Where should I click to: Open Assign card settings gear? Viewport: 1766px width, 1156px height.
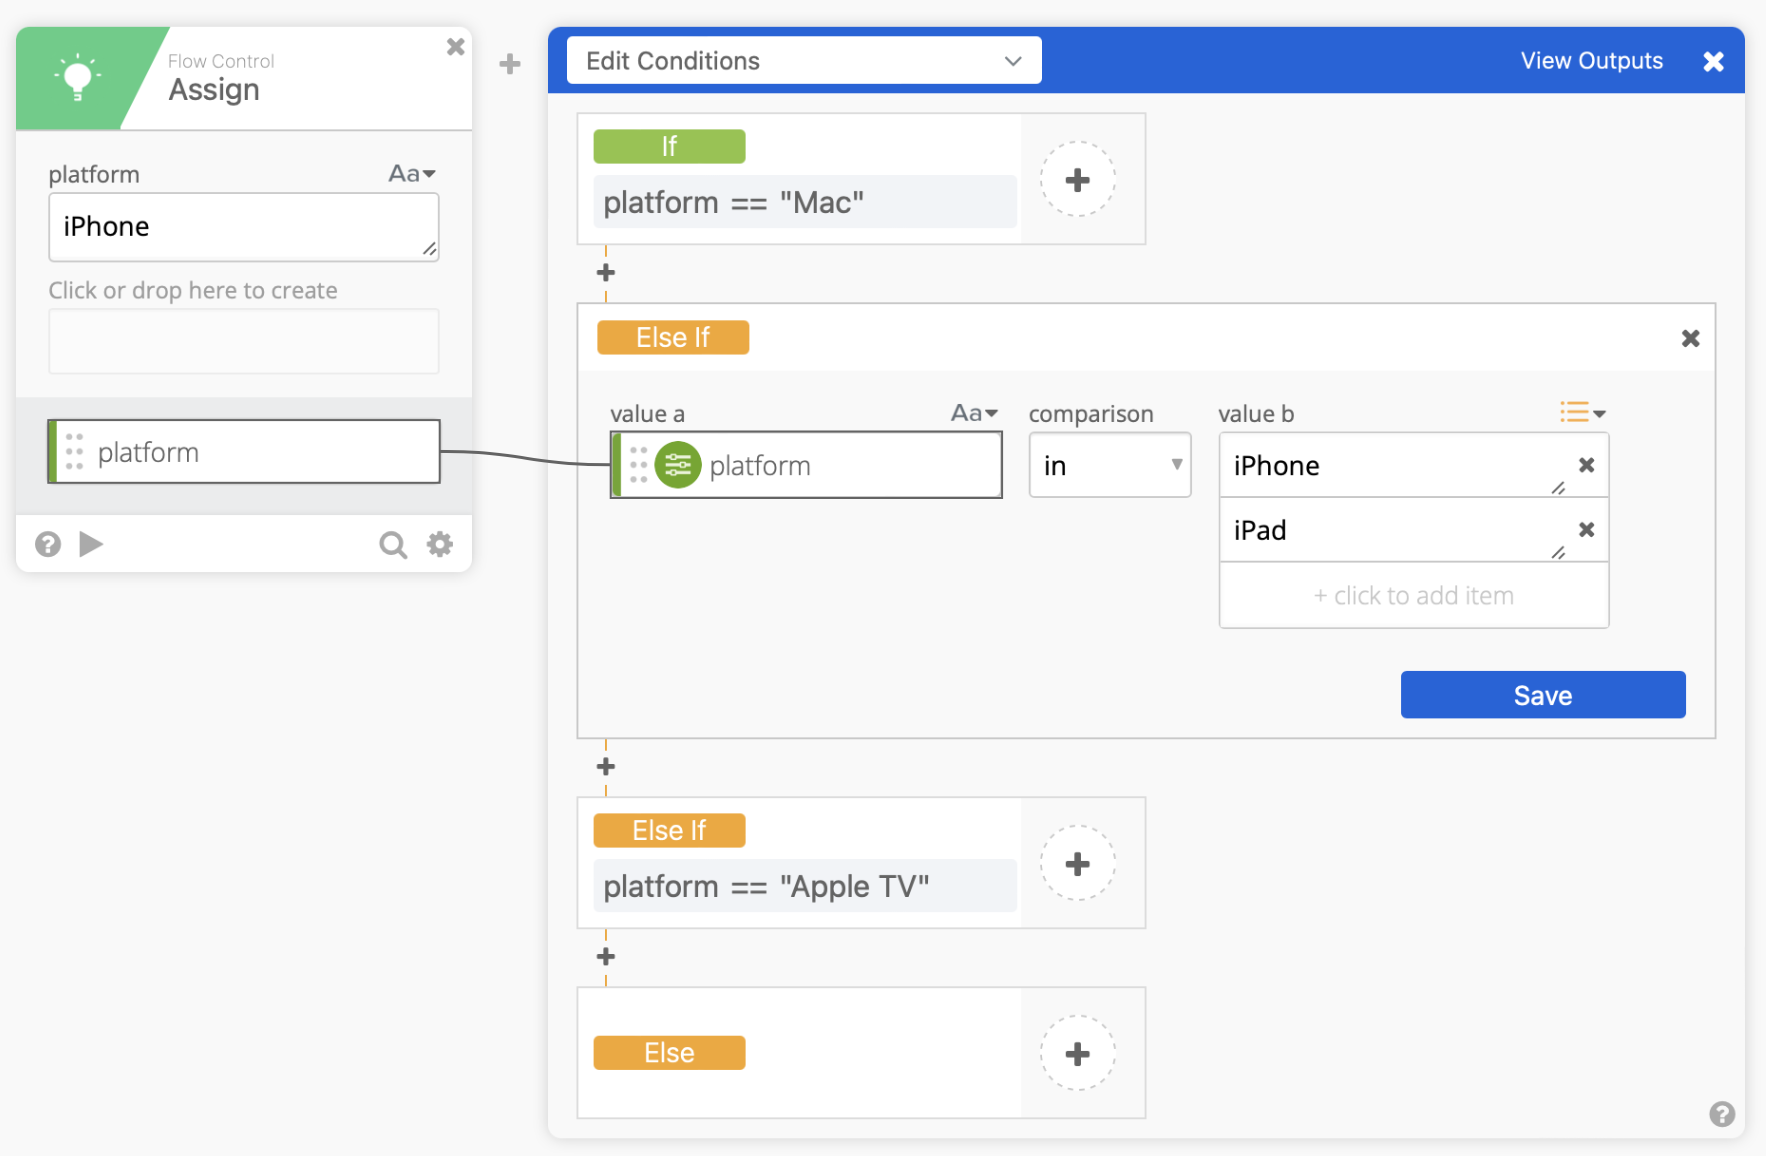(440, 544)
